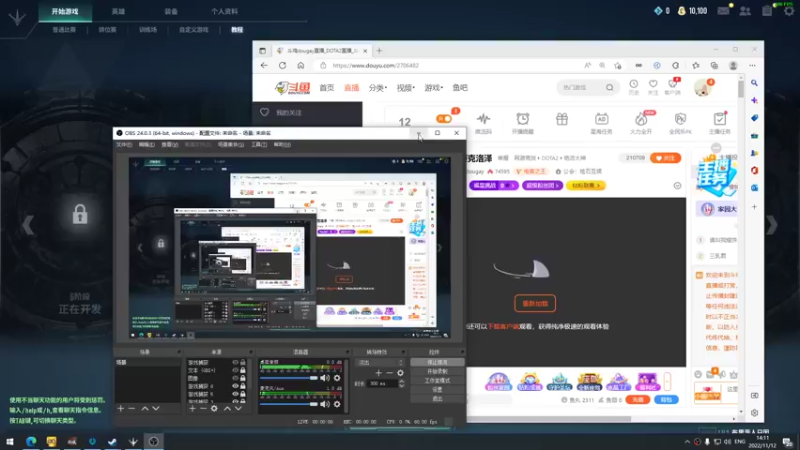Adjust the desktop audio volume slider in OBS

point(289,378)
